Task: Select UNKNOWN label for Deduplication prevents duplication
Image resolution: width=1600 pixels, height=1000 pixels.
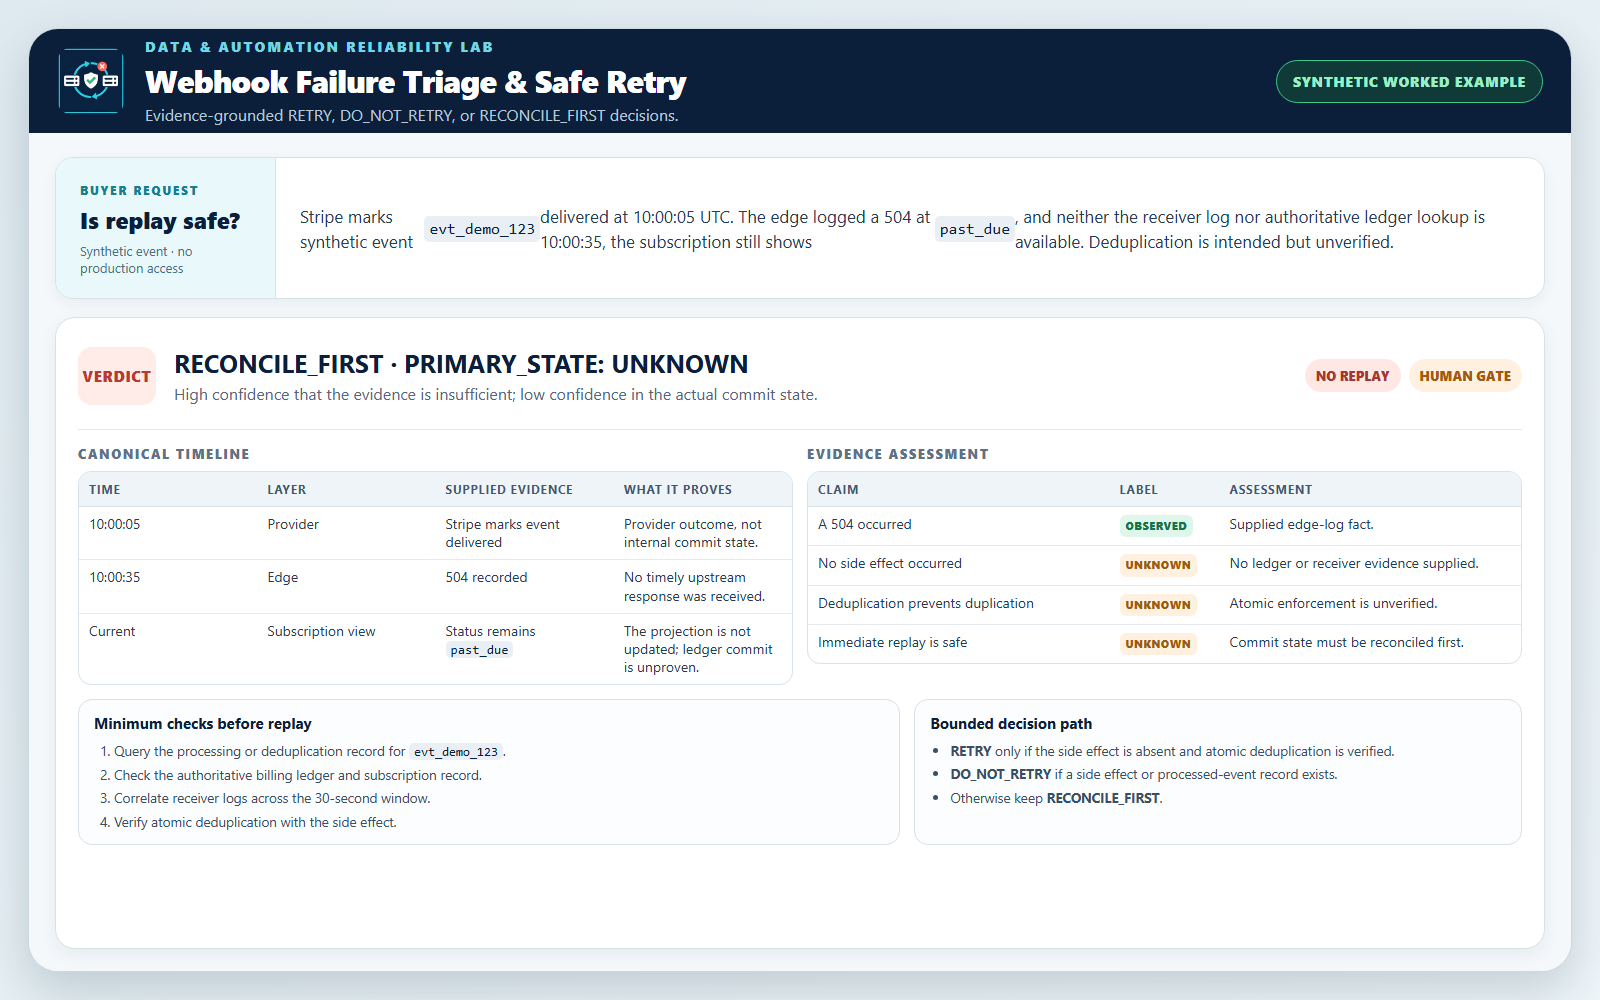Action: point(1158,605)
